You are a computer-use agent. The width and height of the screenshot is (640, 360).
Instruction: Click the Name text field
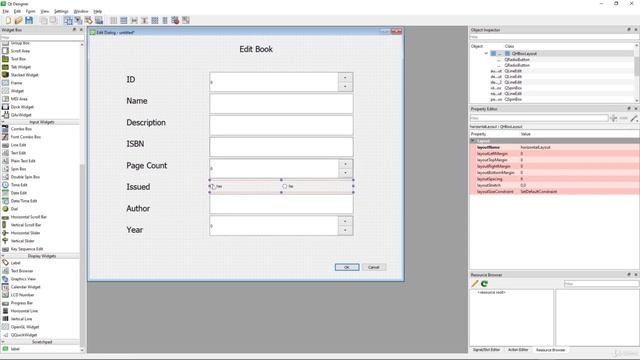click(281, 104)
